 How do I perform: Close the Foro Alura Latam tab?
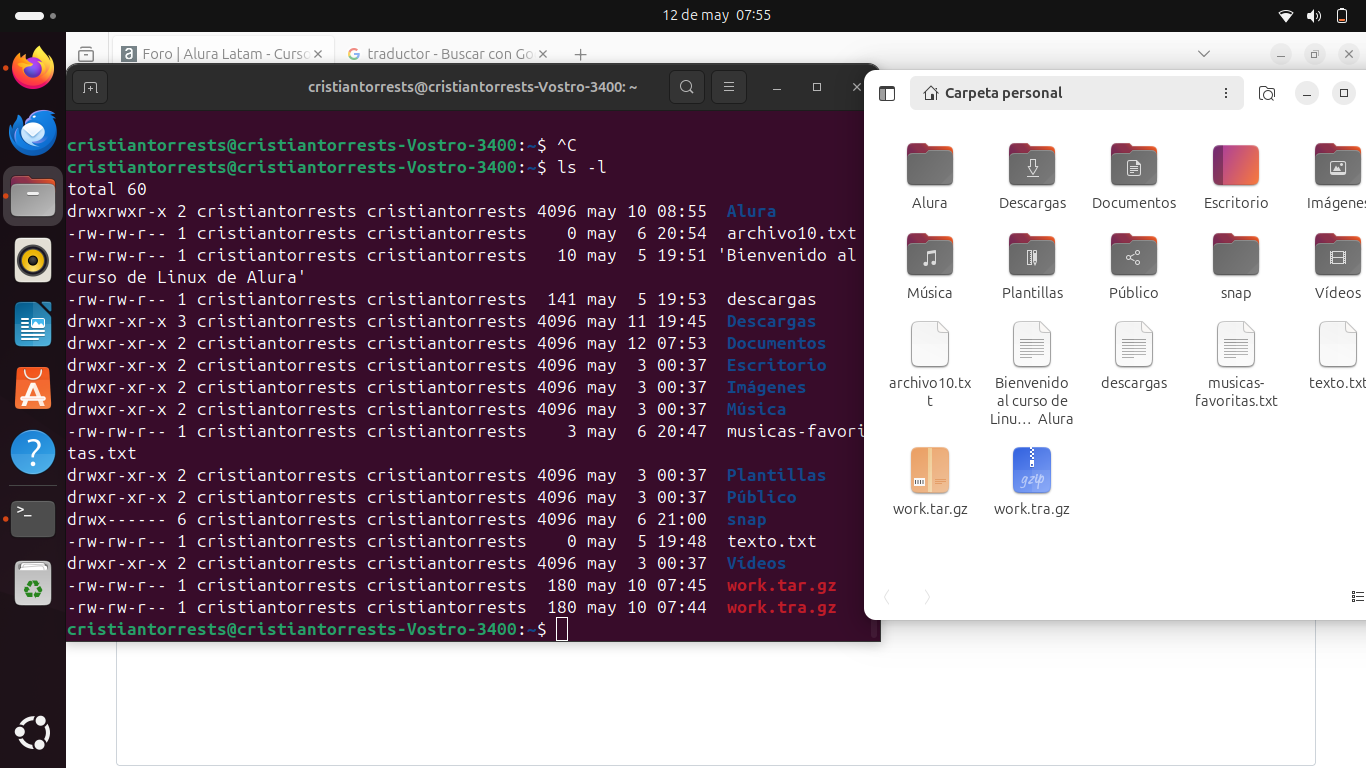tap(318, 54)
